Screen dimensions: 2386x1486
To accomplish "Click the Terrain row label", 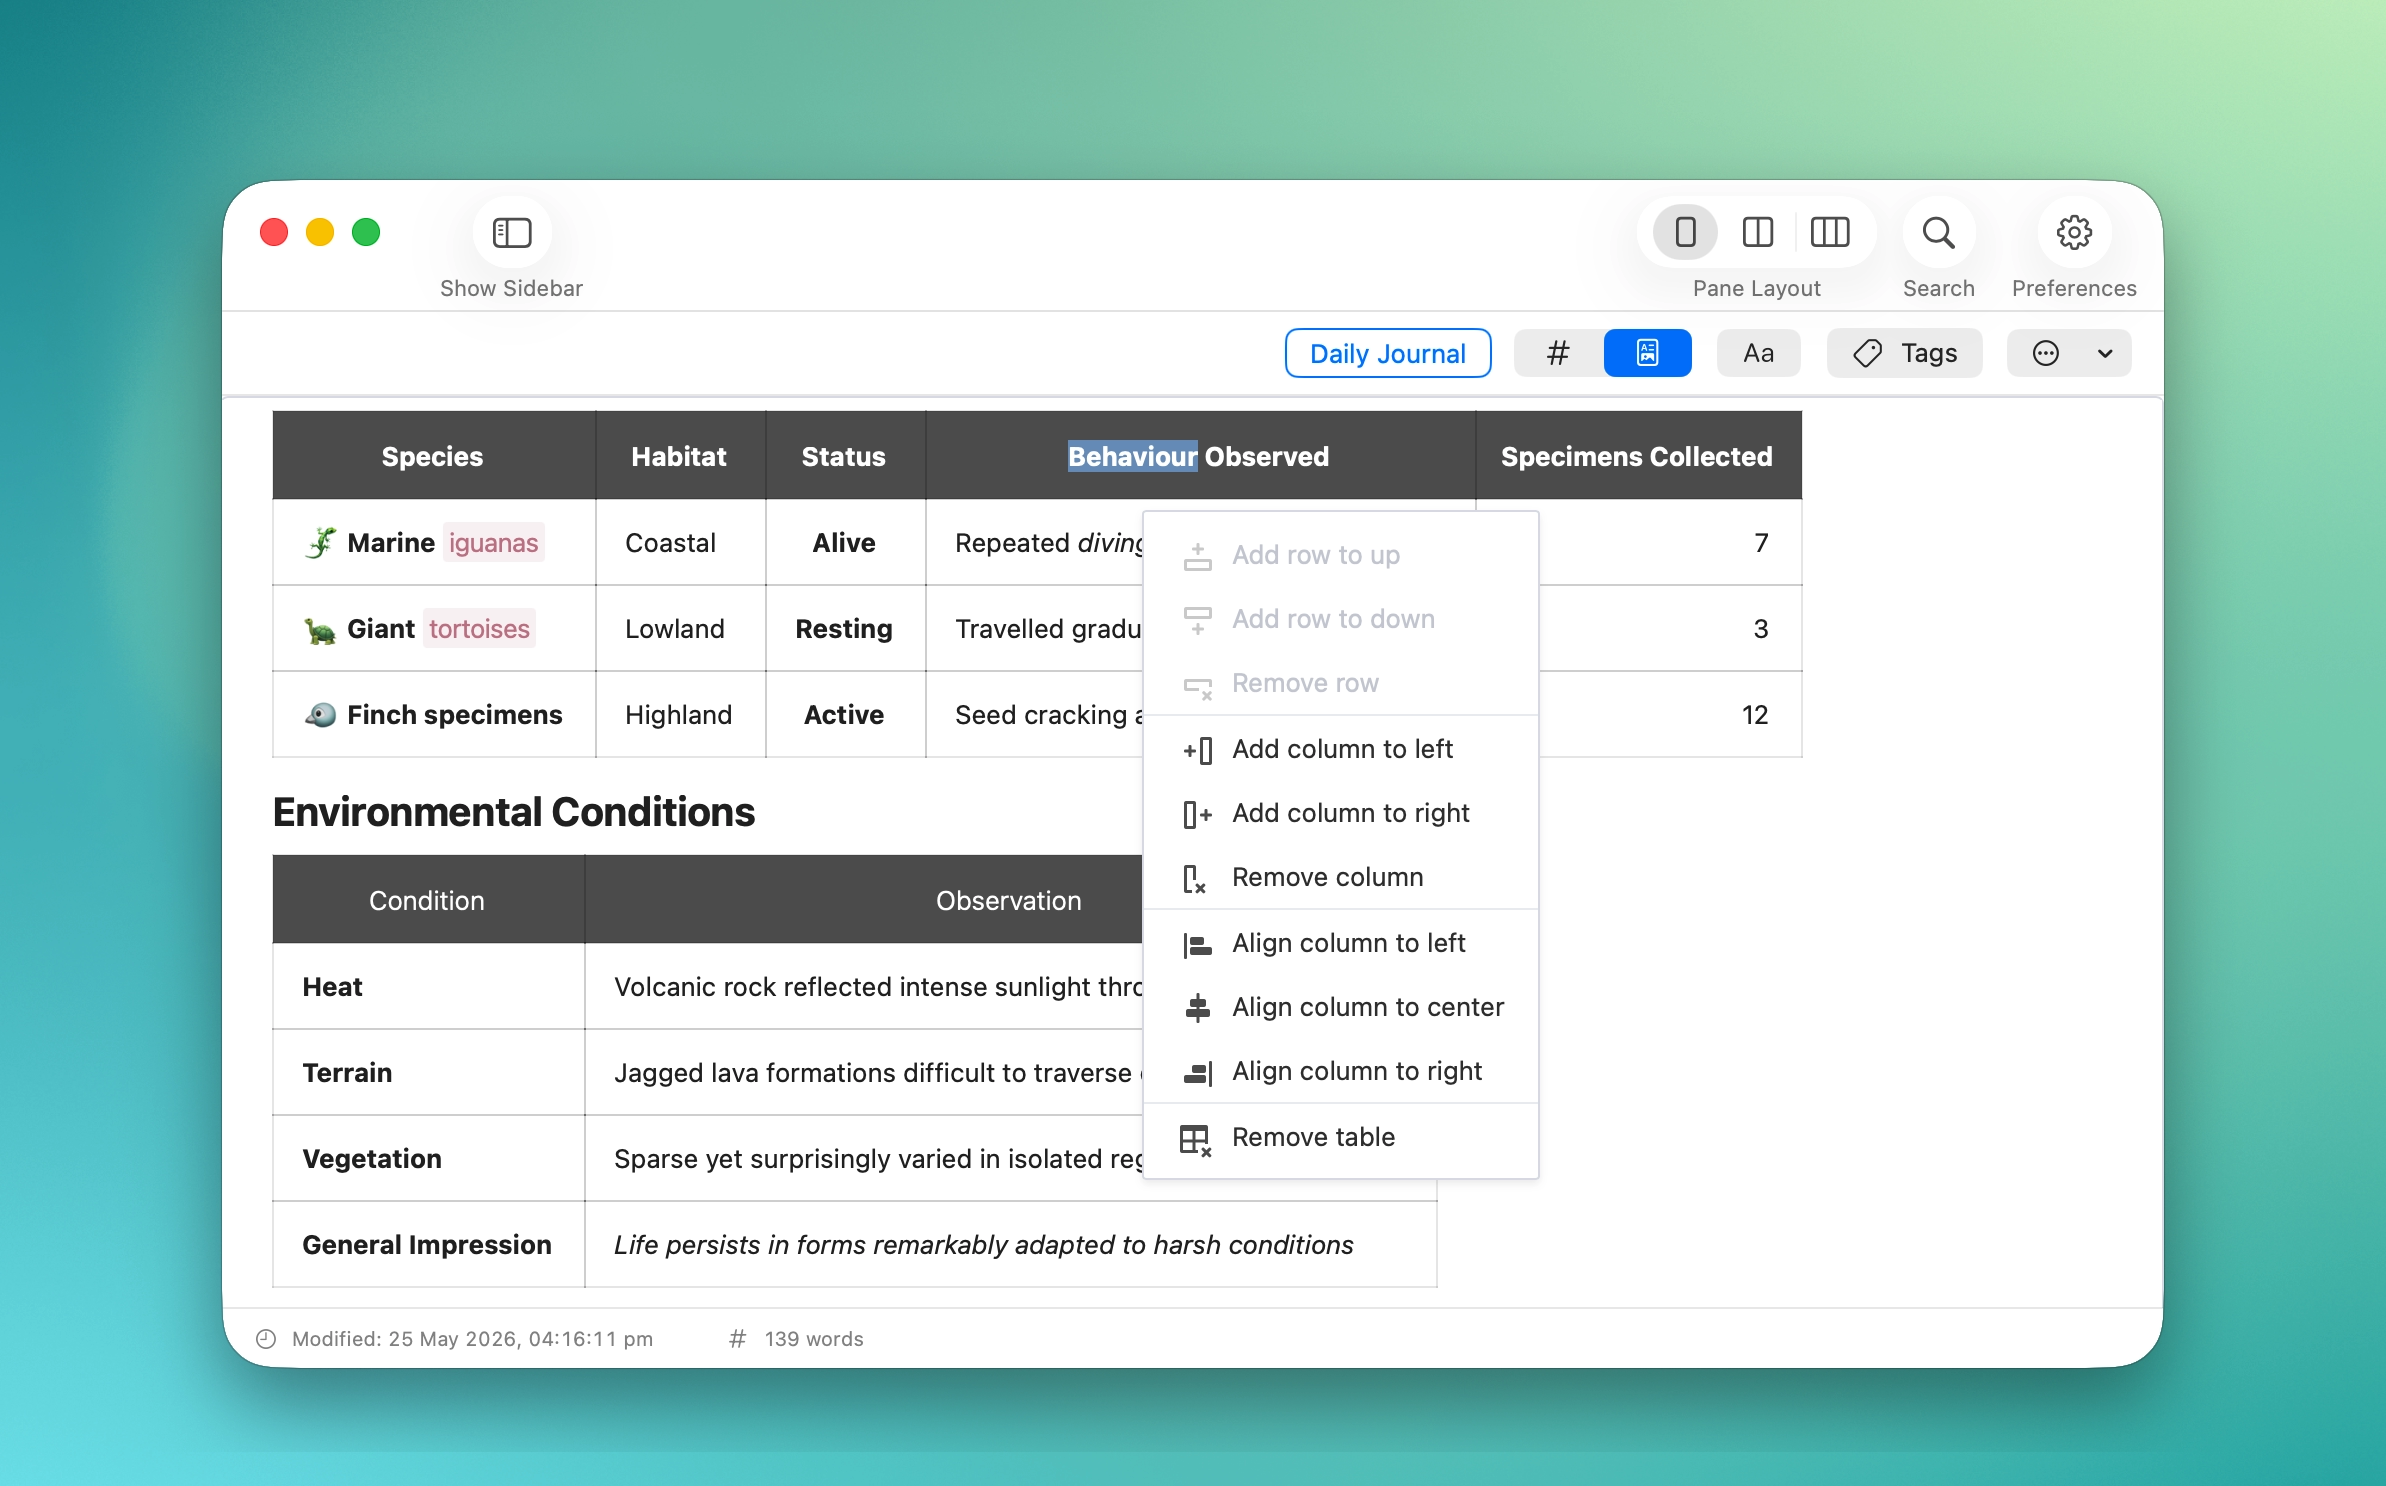I will 347,1073.
